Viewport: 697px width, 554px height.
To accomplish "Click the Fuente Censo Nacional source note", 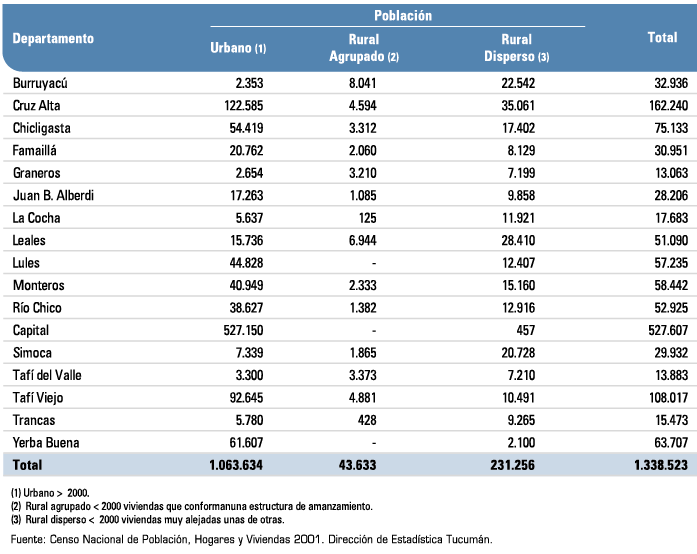I will click(x=251, y=539).
